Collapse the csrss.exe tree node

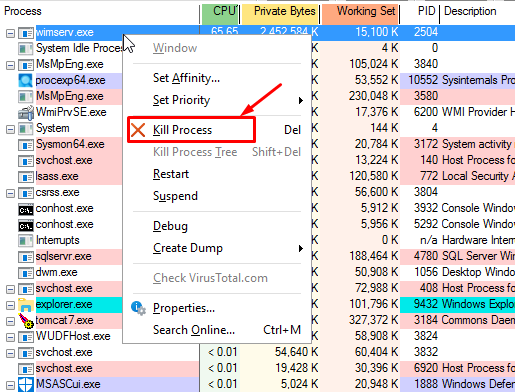click(x=10, y=193)
